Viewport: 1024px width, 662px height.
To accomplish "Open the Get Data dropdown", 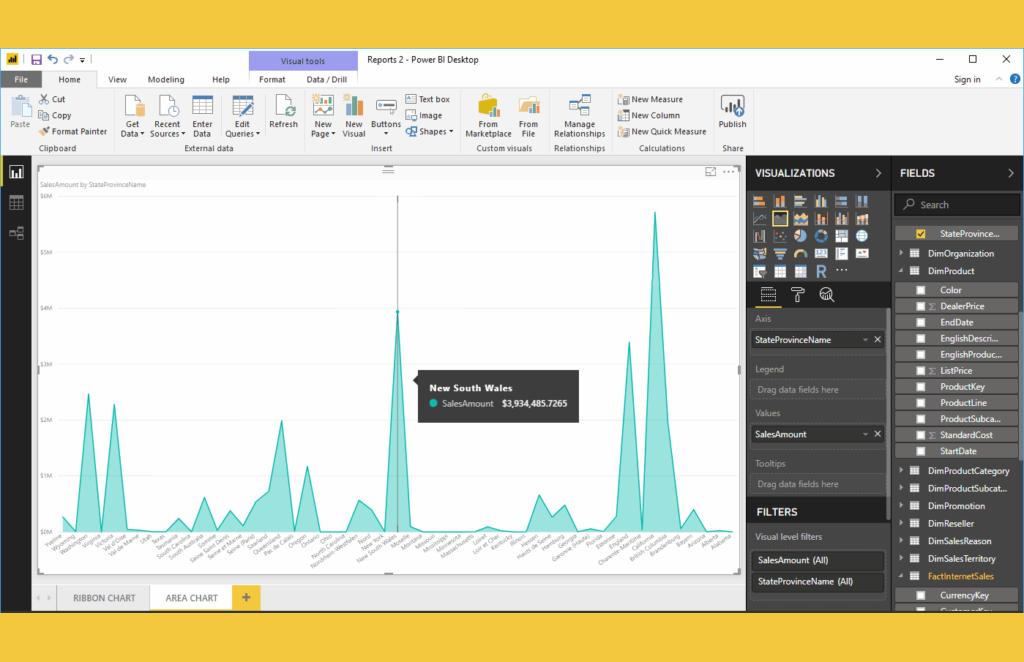I will 133,118.
